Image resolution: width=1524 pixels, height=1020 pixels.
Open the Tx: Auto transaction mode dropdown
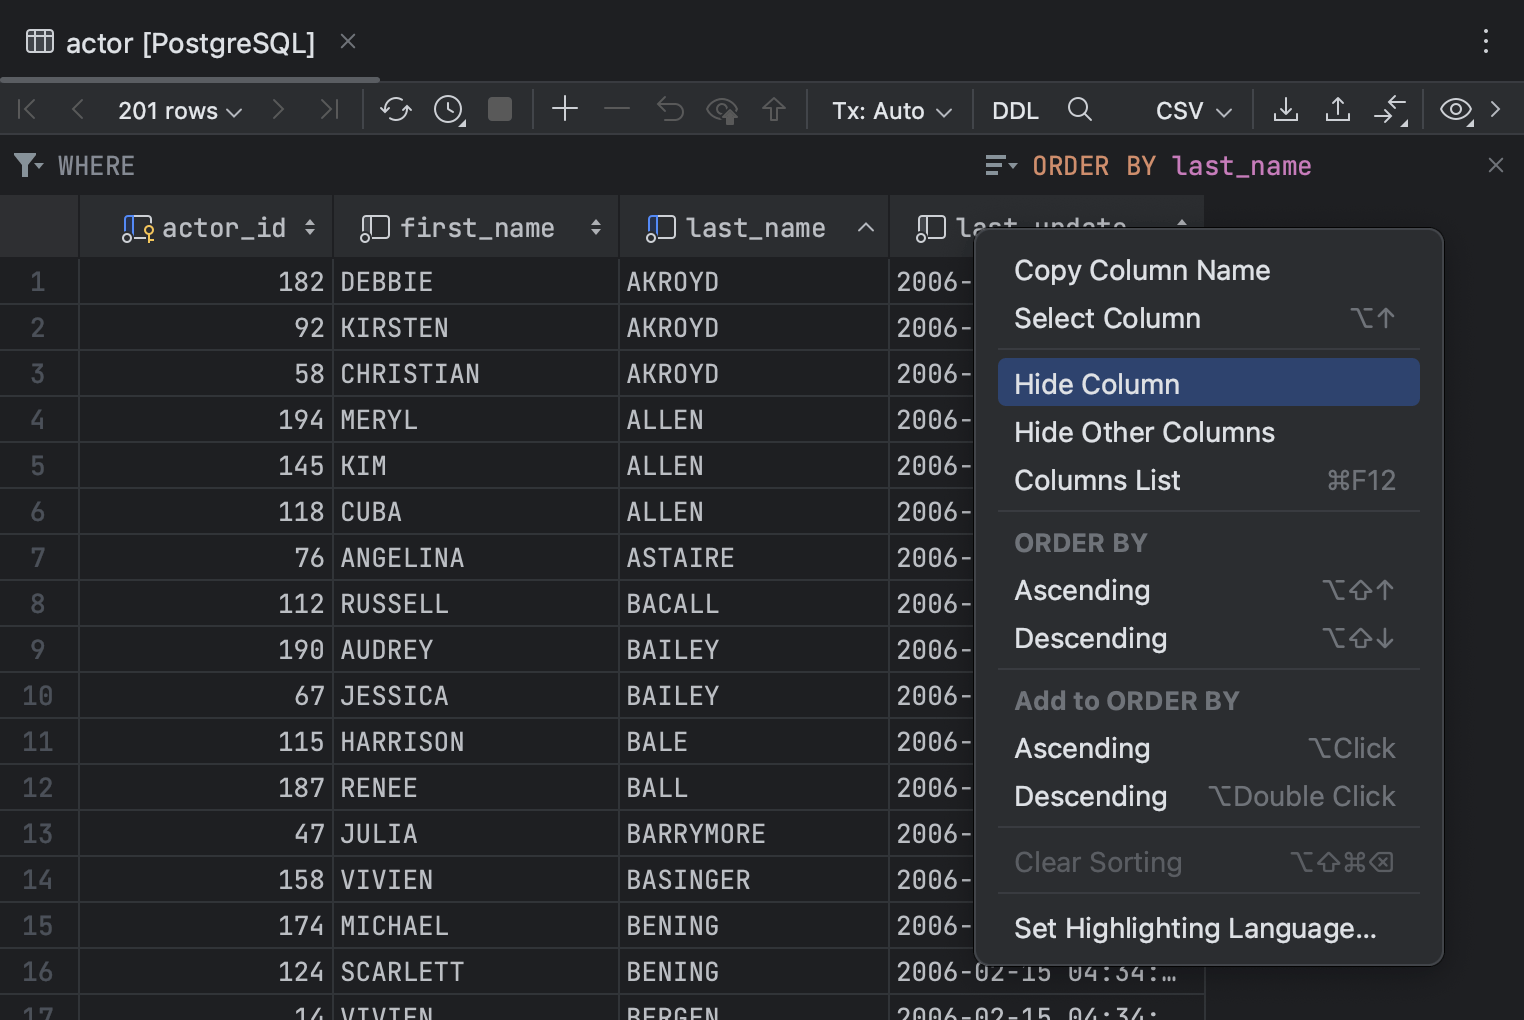(888, 110)
